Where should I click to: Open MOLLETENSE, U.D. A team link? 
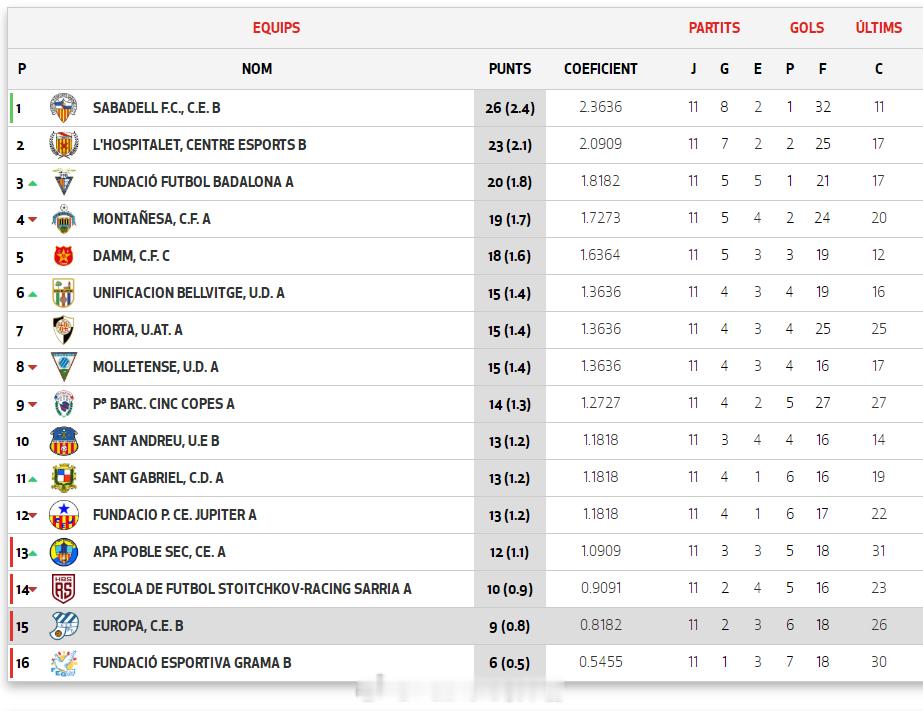pyautogui.click(x=155, y=367)
